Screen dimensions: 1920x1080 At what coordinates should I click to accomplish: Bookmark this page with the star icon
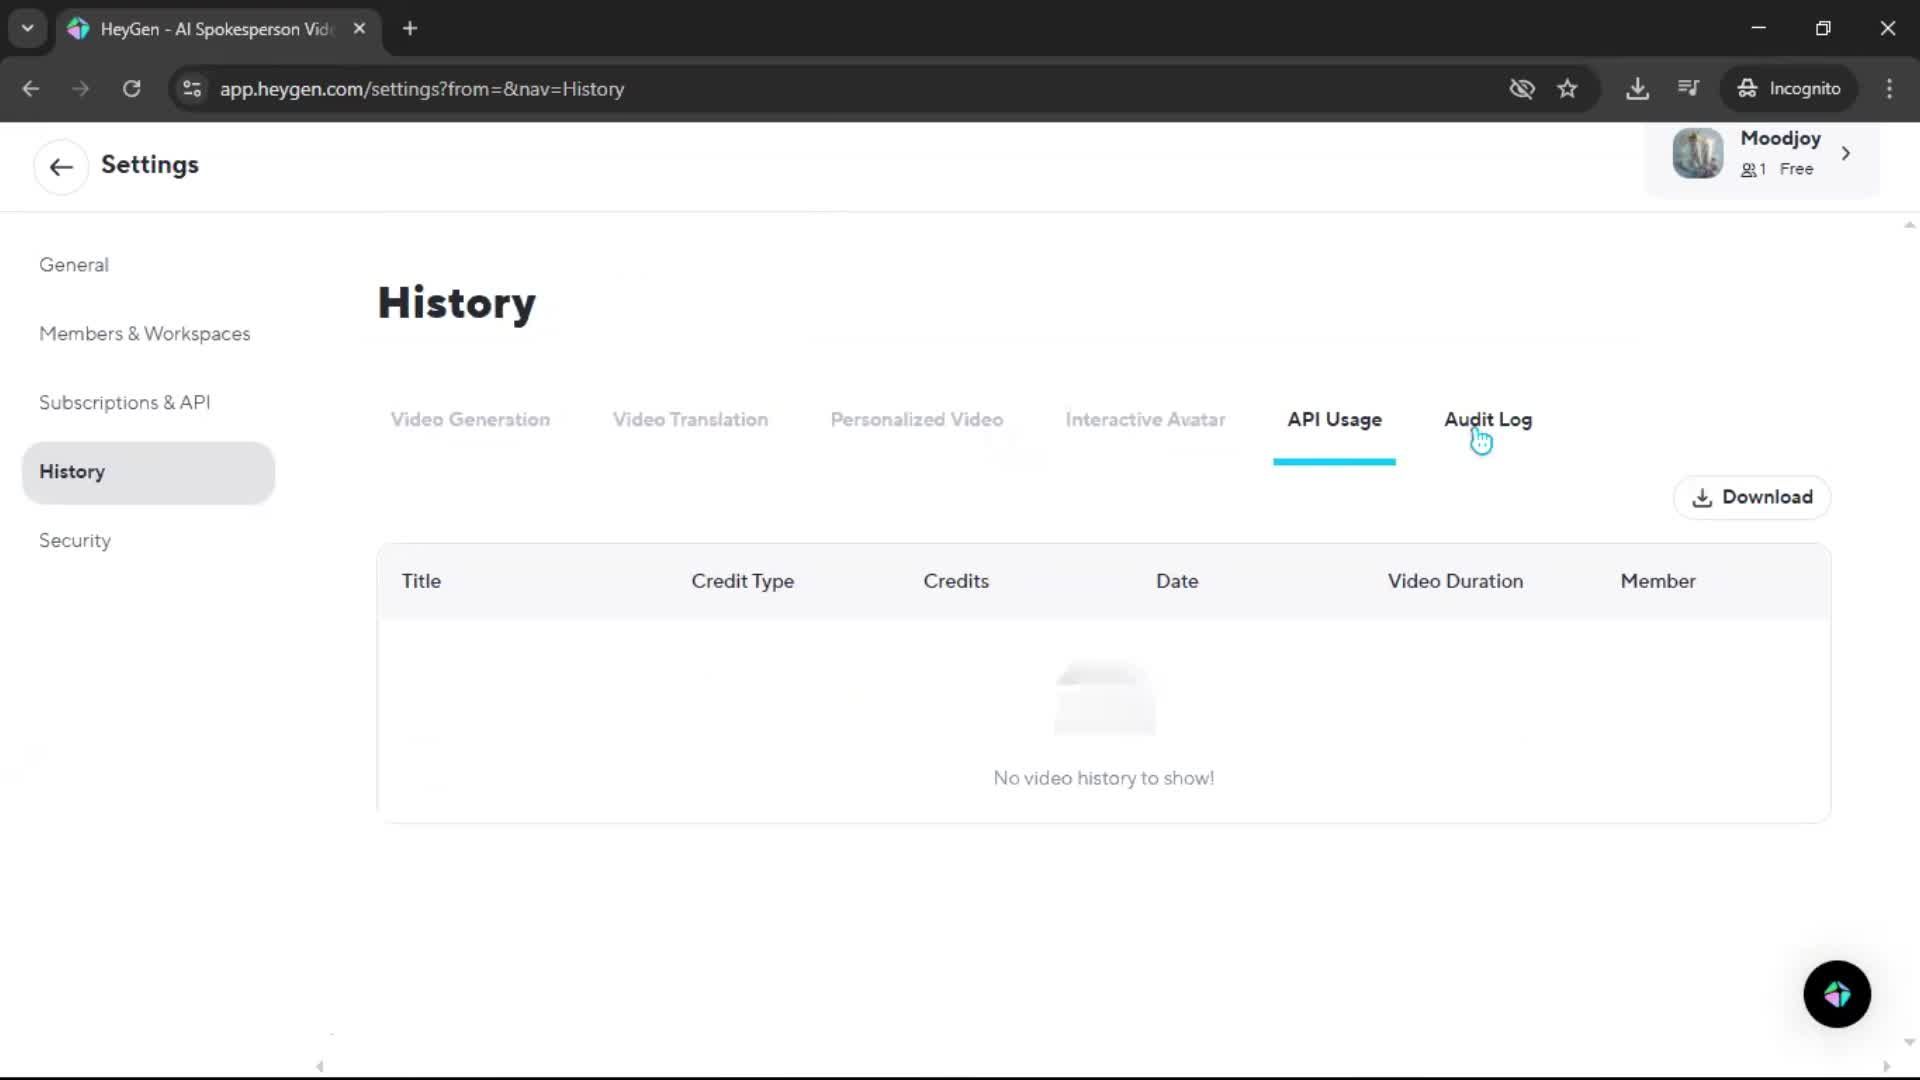[1567, 89]
